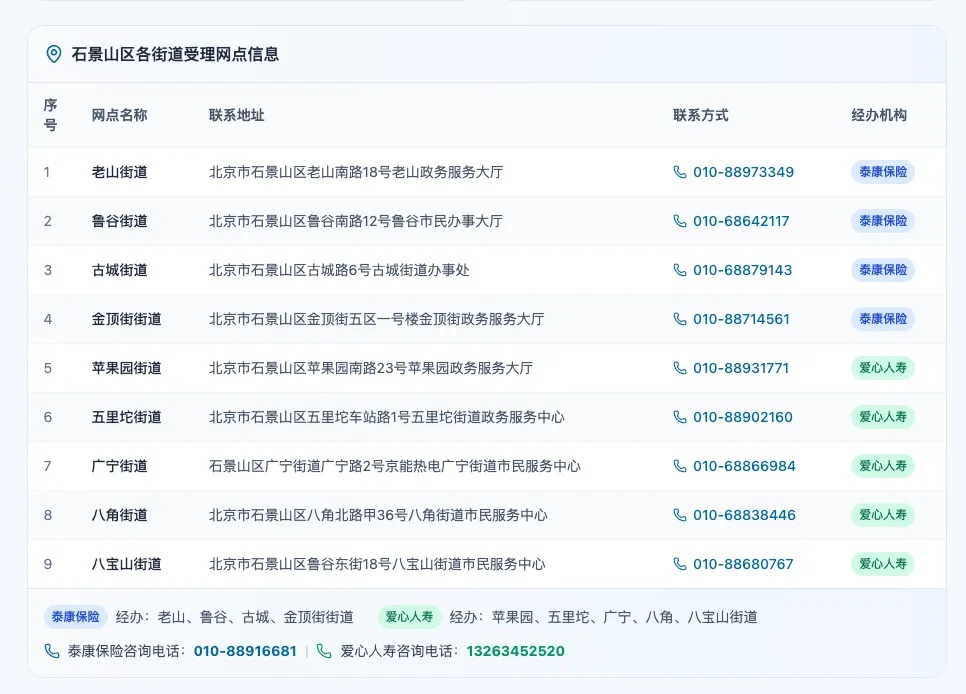The width and height of the screenshot is (966, 694).
Task: Select the 泰康保险 badge in 老山街道 row
Action: point(882,172)
